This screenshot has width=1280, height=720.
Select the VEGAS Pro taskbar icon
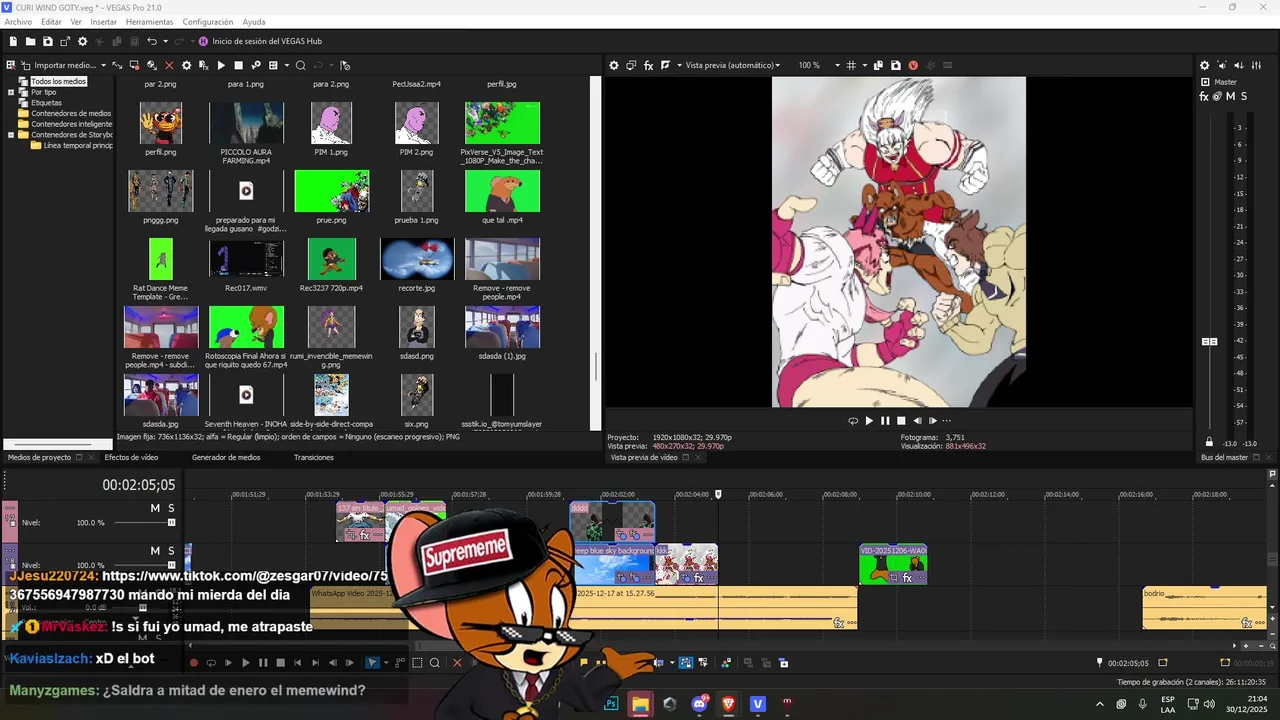pos(757,704)
